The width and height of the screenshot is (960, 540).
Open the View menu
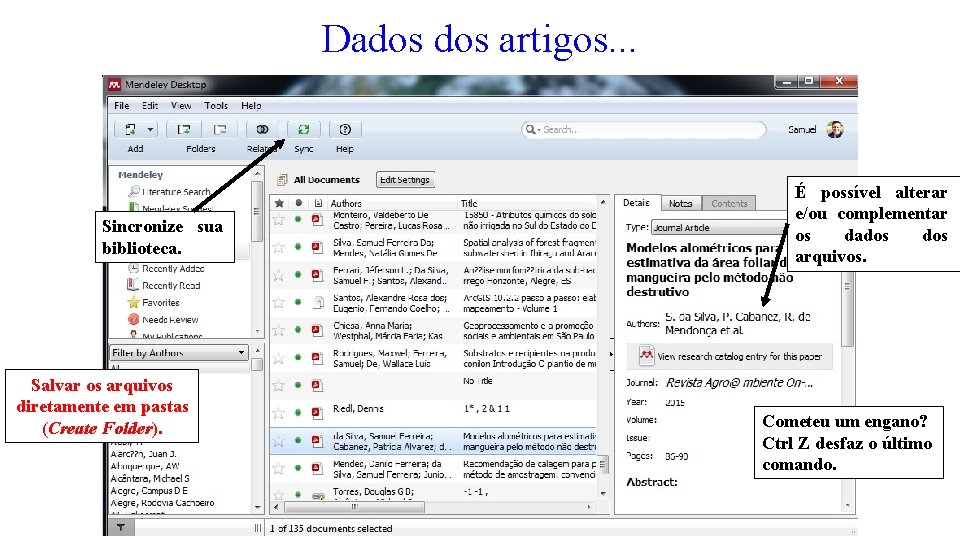(x=181, y=105)
